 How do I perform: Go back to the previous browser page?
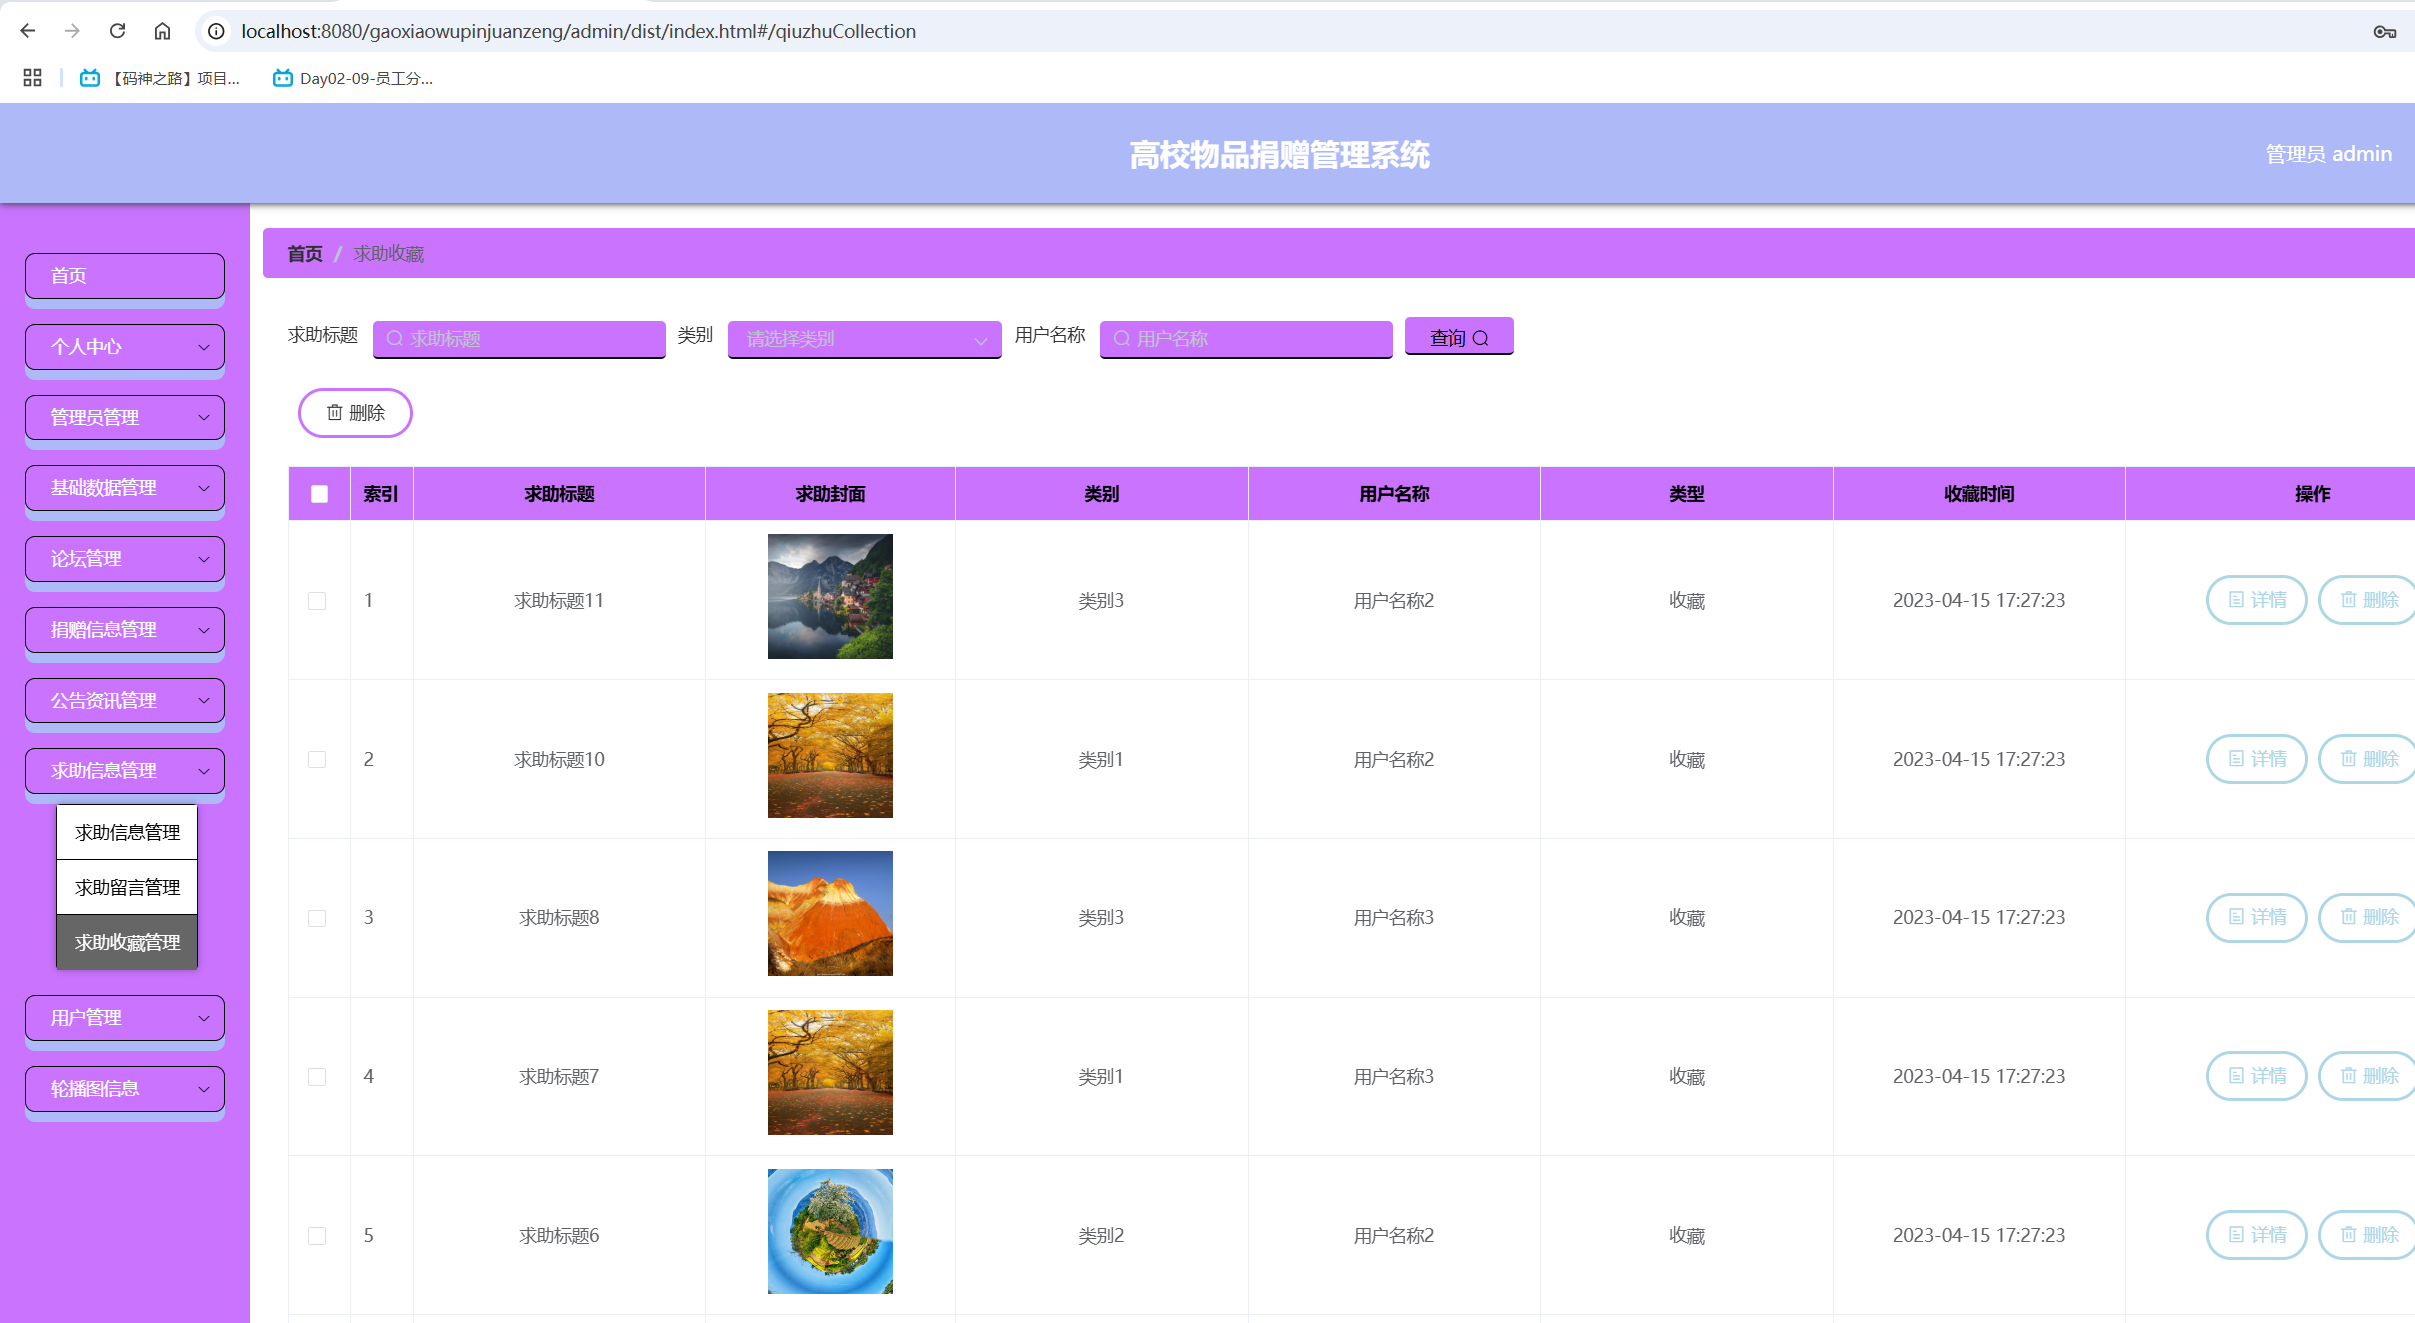click(28, 31)
